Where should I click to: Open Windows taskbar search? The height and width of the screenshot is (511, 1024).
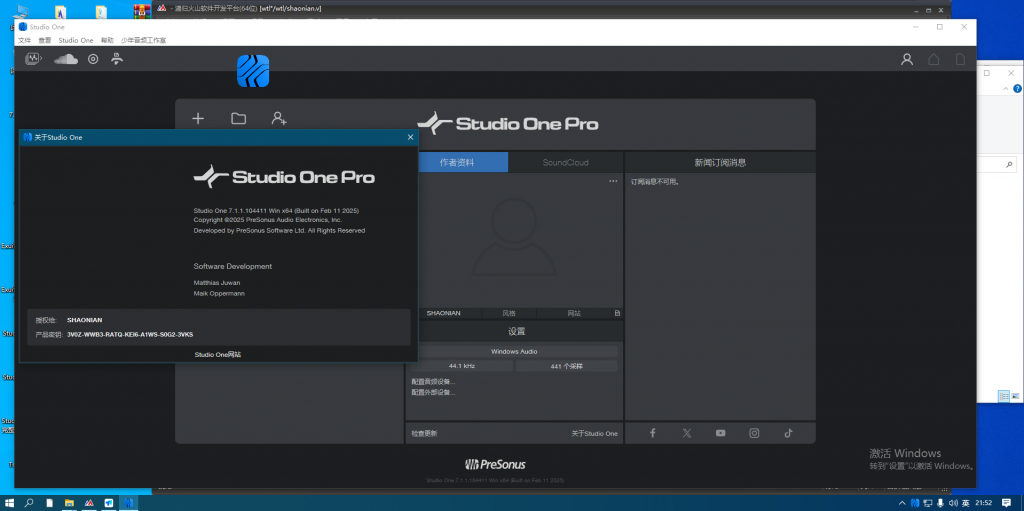tap(29, 503)
